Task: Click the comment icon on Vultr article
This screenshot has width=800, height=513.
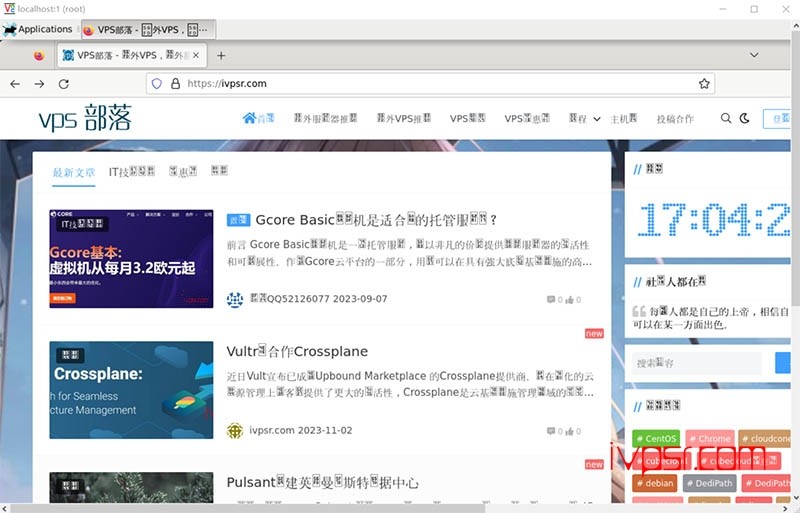Action: point(551,431)
